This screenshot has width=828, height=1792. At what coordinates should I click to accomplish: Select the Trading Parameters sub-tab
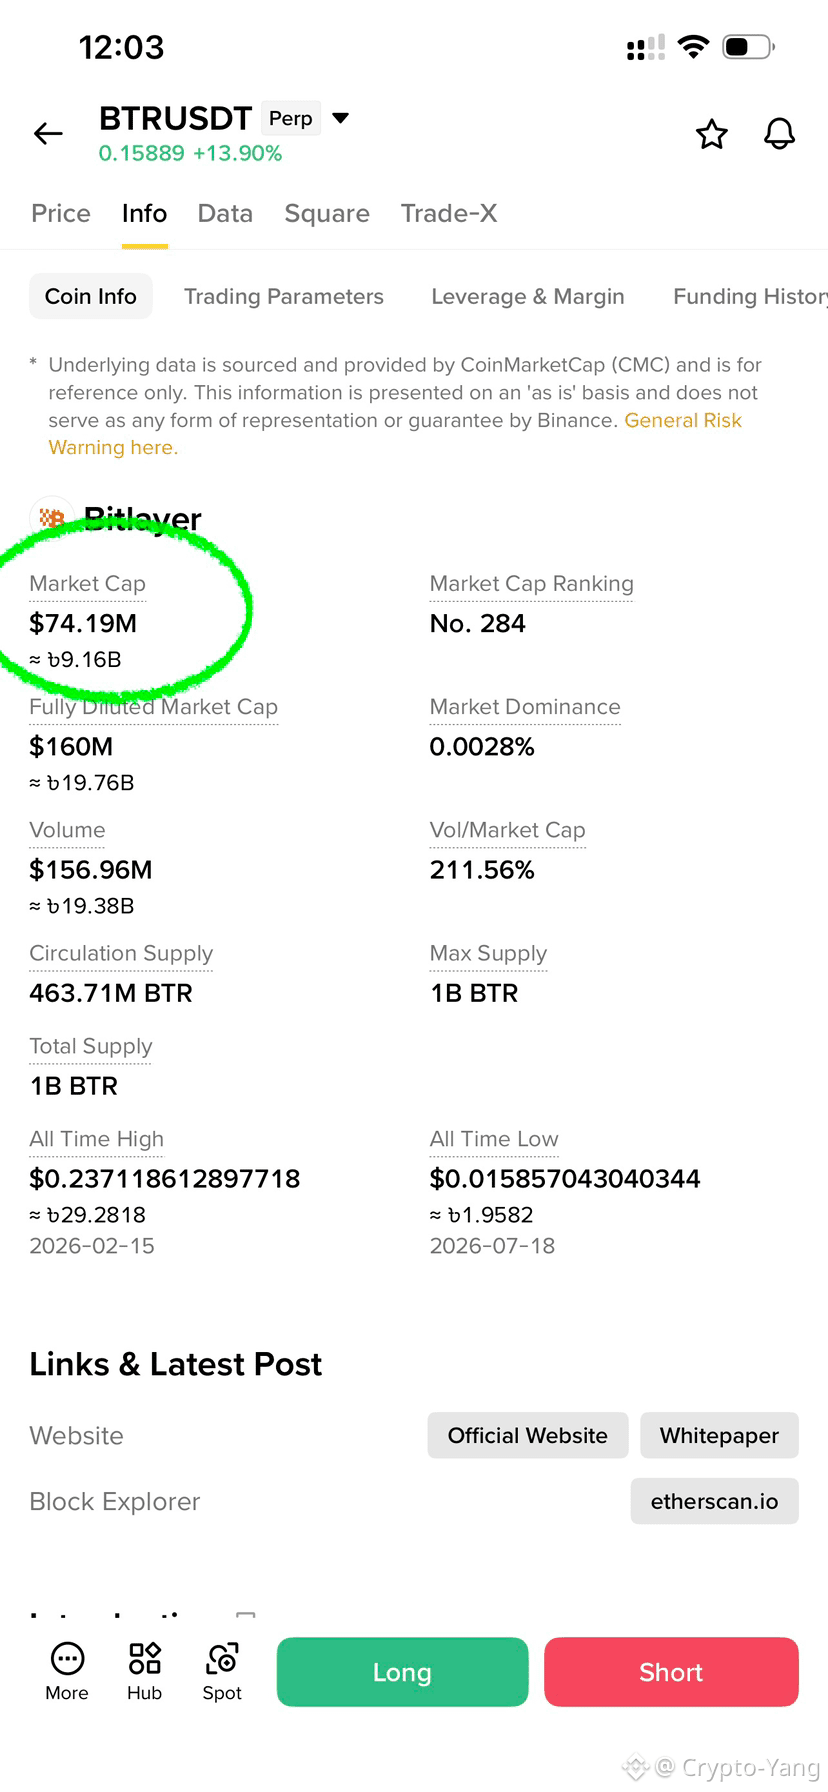(284, 296)
